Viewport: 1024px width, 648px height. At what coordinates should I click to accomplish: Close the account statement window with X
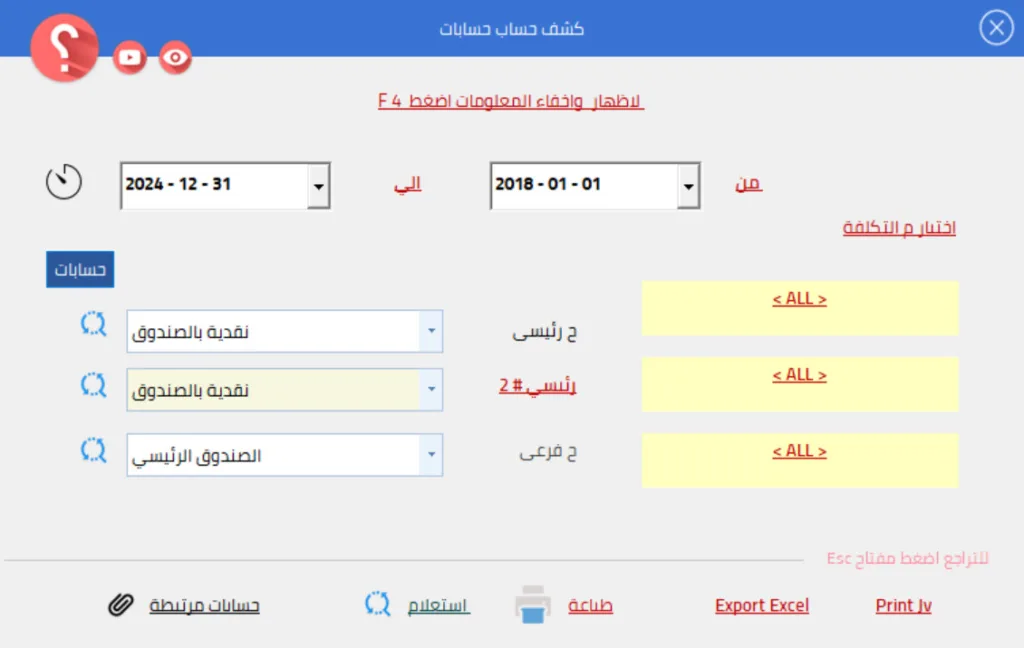[996, 28]
